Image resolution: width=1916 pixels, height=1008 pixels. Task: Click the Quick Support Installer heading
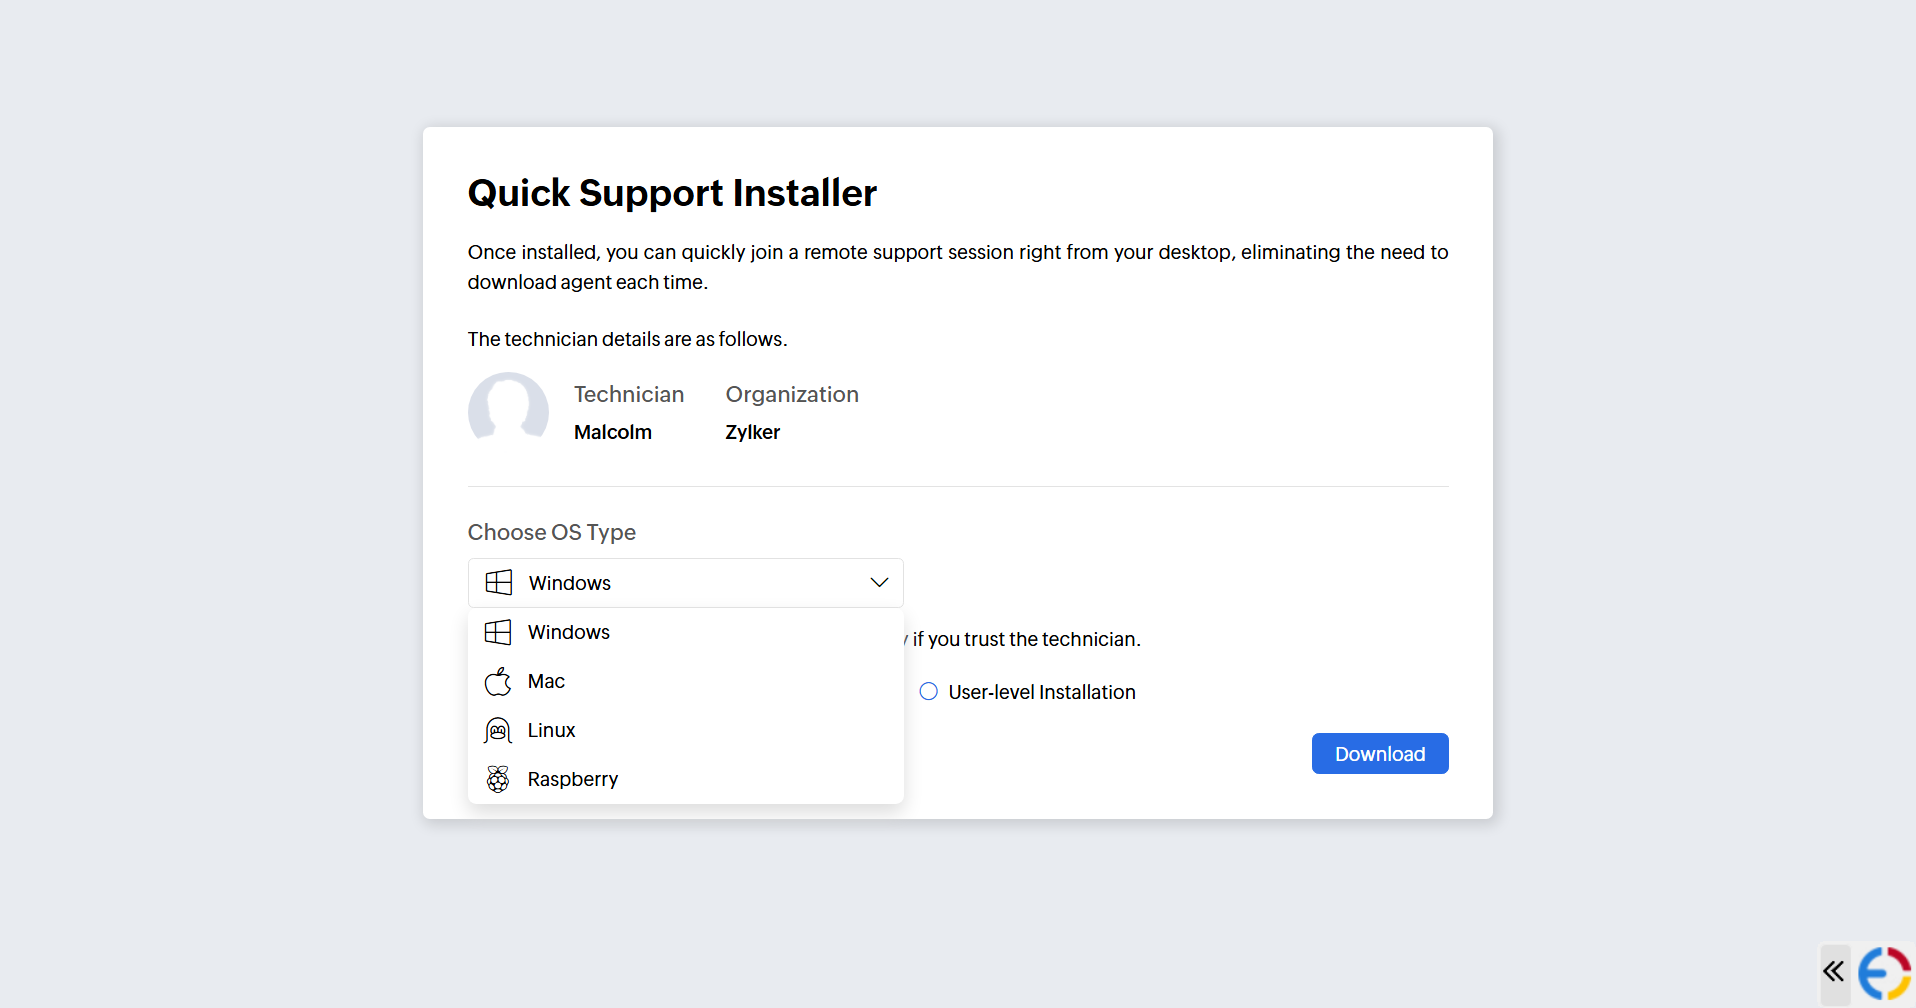pos(672,193)
